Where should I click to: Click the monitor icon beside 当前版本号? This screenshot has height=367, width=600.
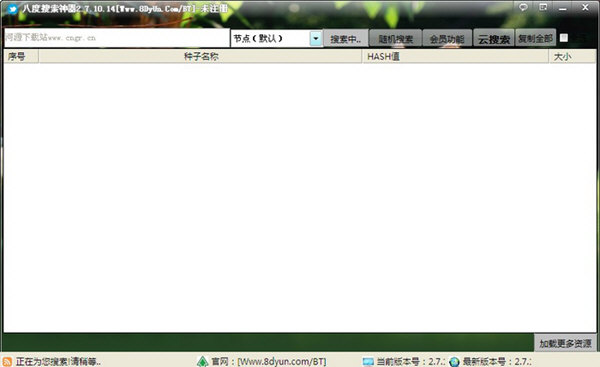(368, 362)
